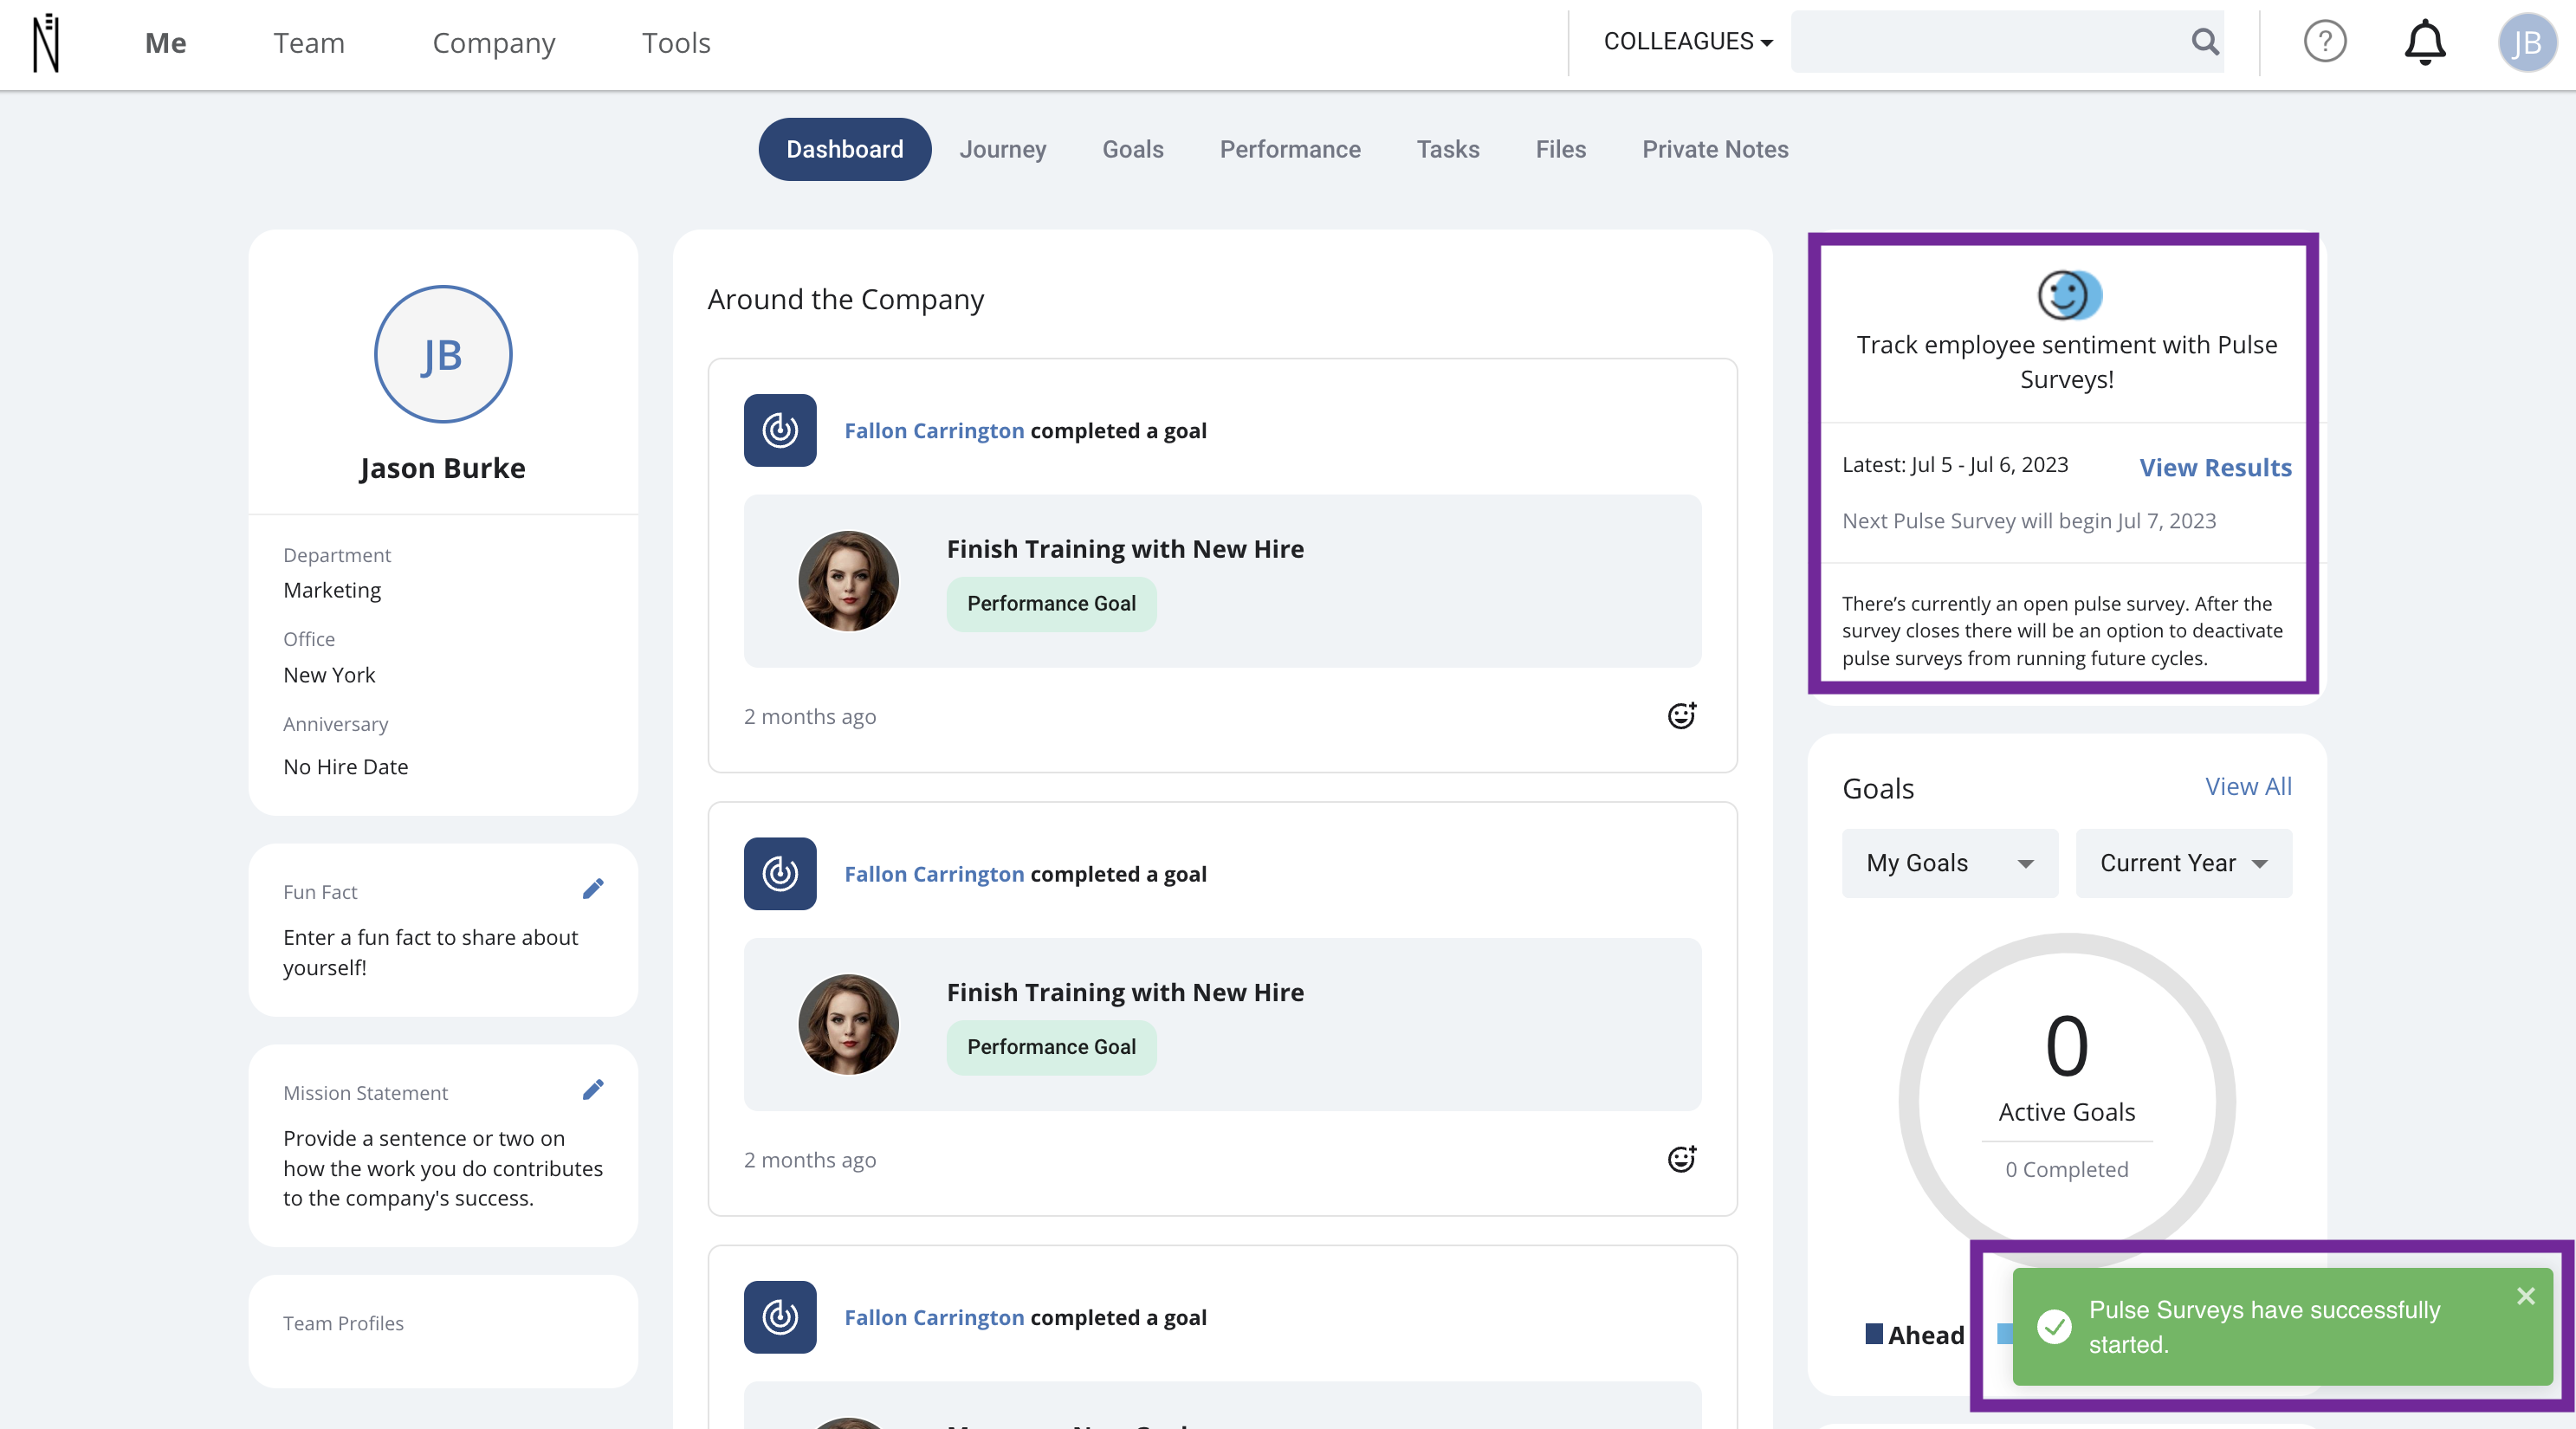Click first post's 2 months ago timestamp
Image resolution: width=2576 pixels, height=1429 pixels.
coord(809,716)
